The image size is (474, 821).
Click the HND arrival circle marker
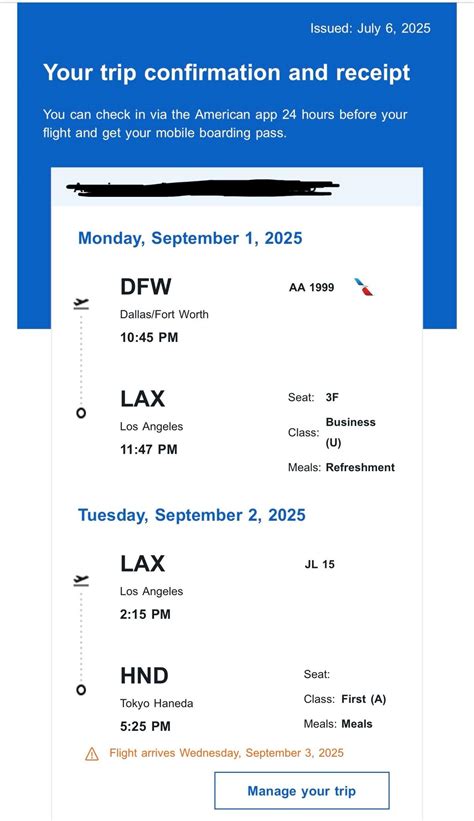(81, 690)
